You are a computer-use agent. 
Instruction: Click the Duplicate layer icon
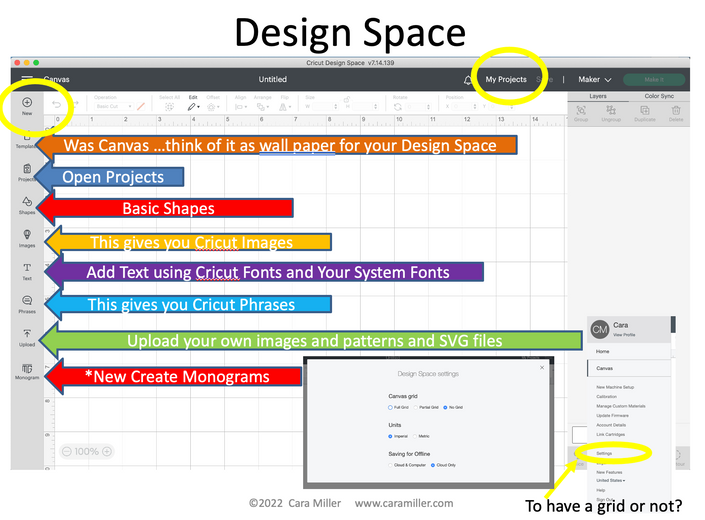coord(644,110)
